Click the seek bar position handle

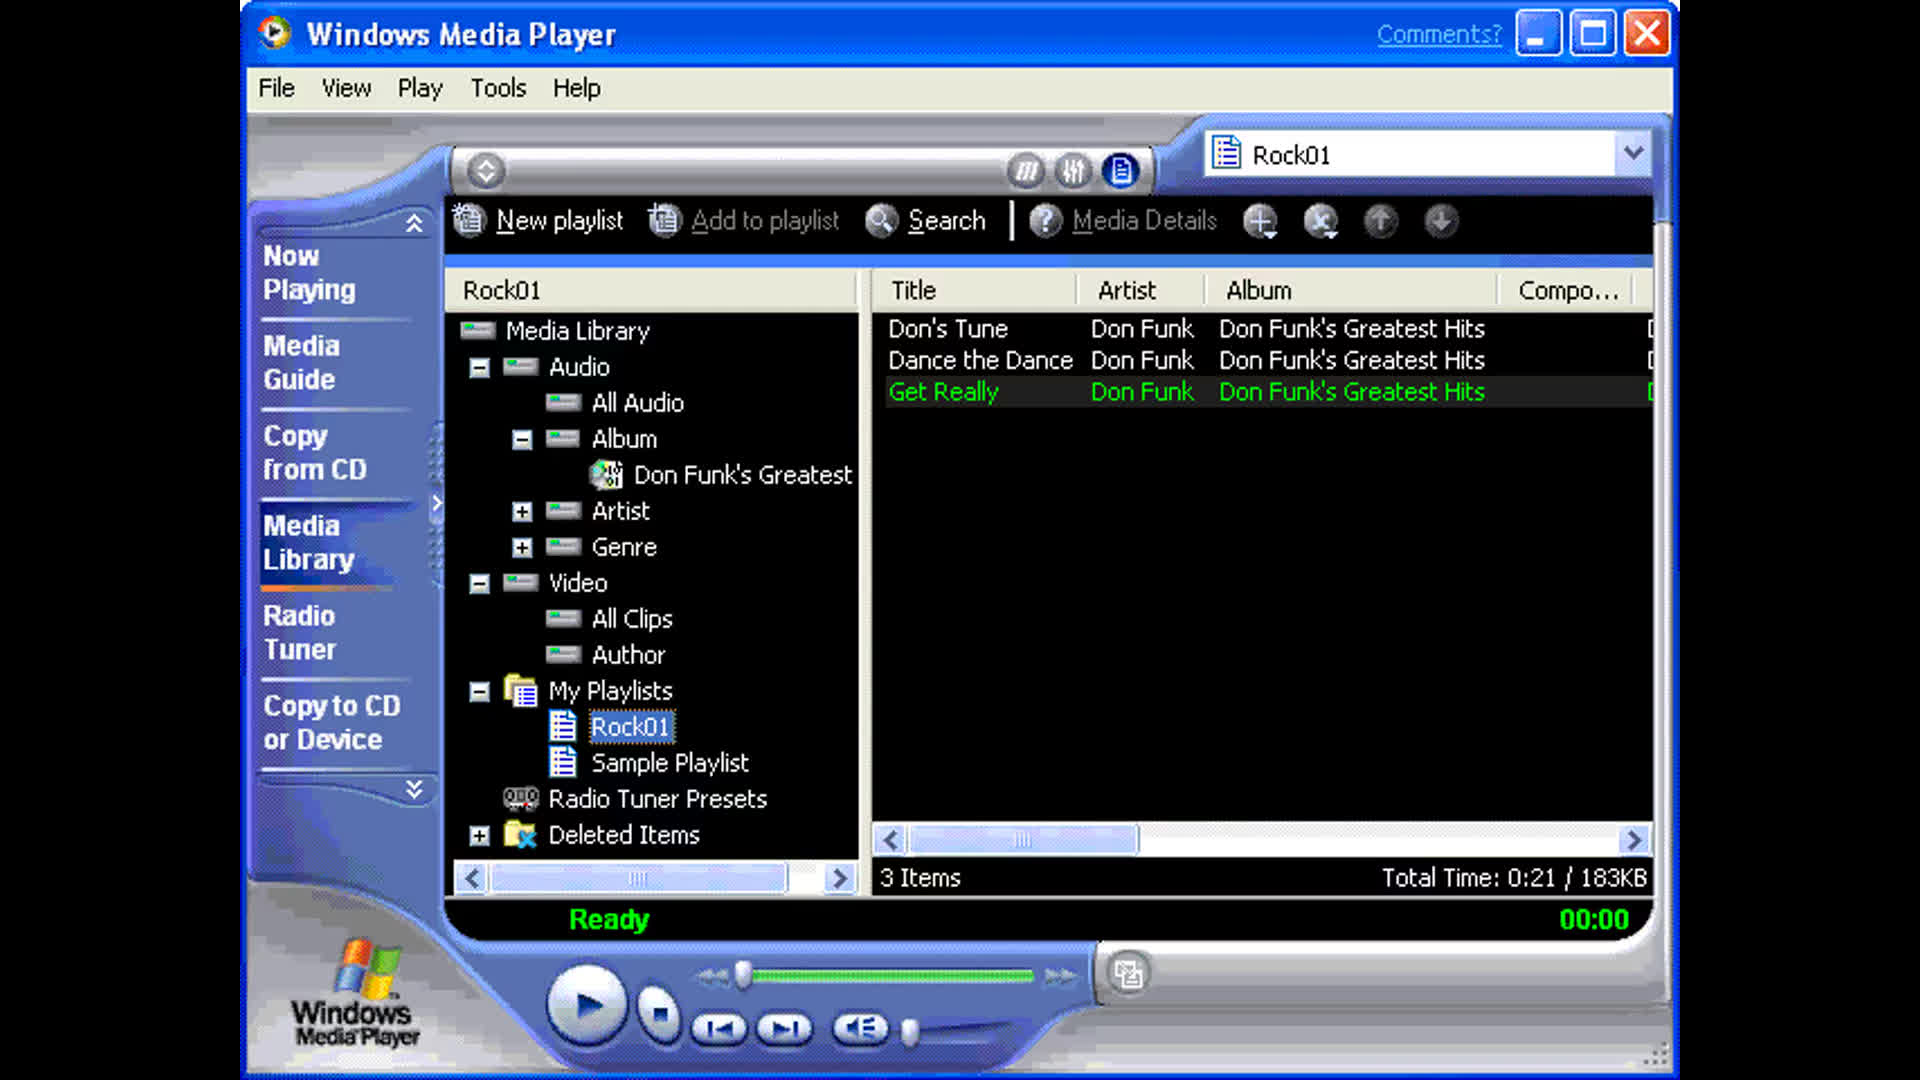click(x=743, y=975)
